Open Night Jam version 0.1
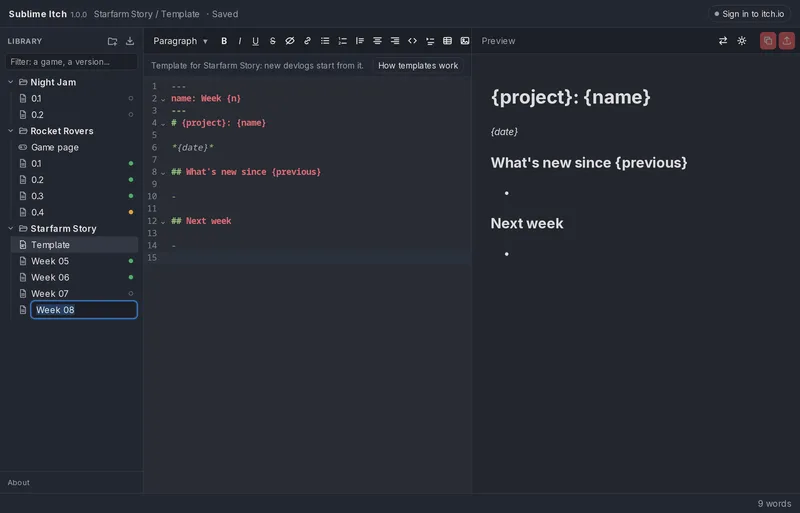 pos(74,98)
